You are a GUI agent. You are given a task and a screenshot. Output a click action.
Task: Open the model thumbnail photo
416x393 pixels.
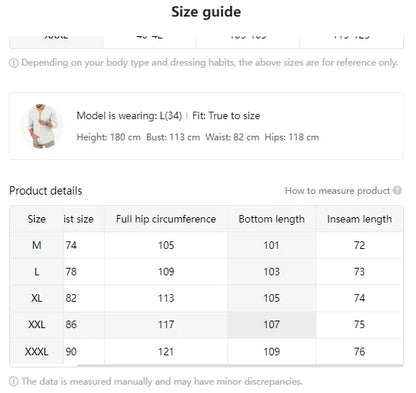(42, 126)
